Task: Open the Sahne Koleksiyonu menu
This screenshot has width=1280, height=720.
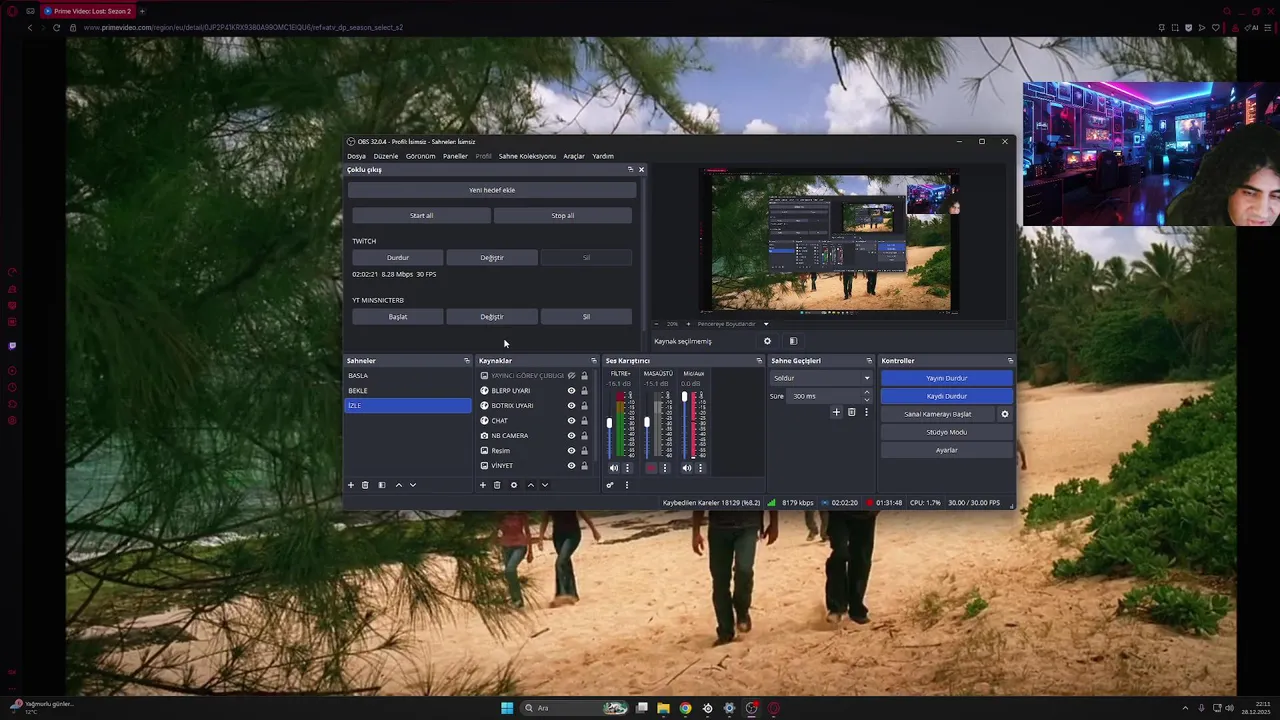Action: pos(527,156)
